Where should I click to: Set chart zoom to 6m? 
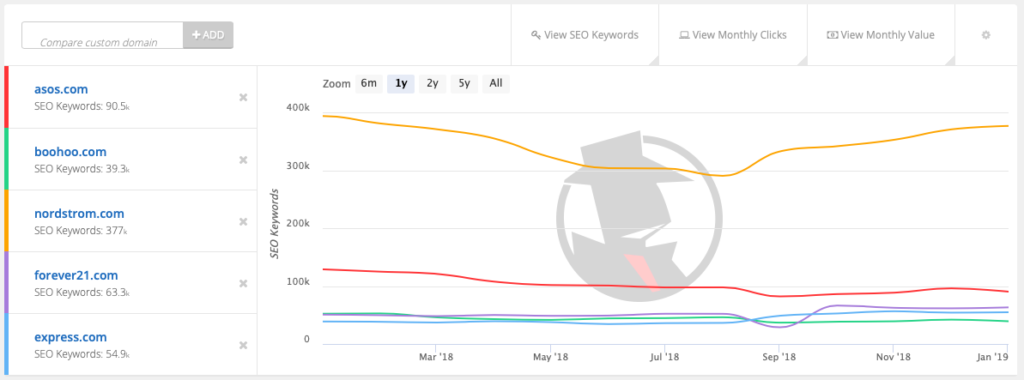[x=369, y=84]
